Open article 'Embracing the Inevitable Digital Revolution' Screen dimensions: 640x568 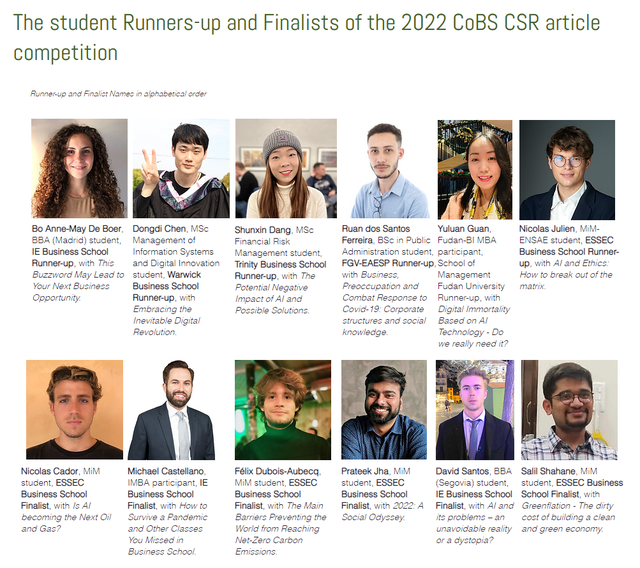click(x=167, y=320)
